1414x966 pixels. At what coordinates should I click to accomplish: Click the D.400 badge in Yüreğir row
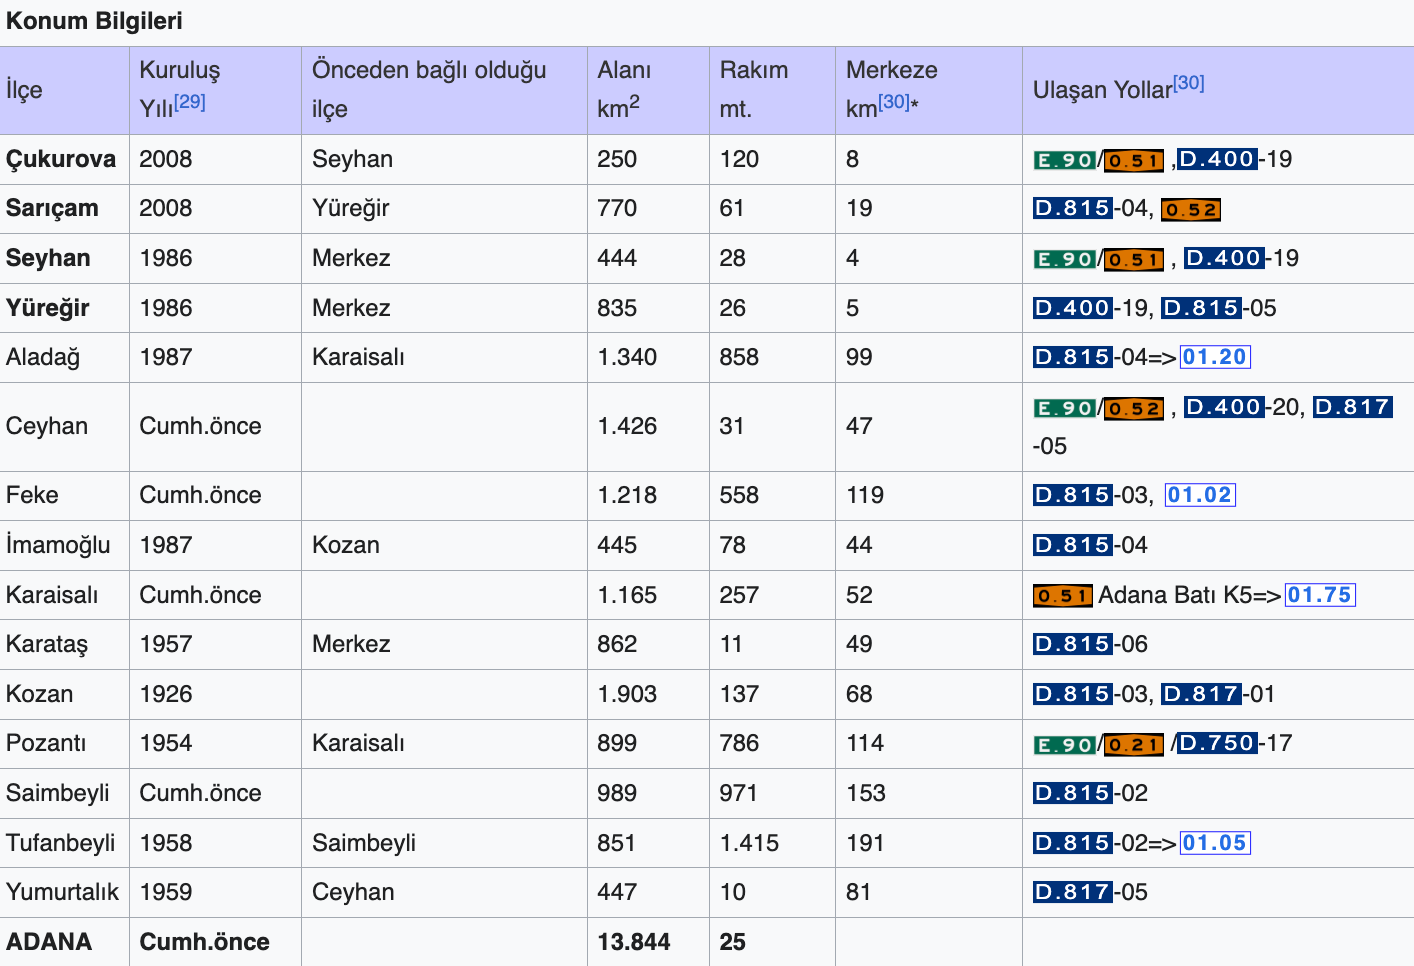click(1072, 308)
